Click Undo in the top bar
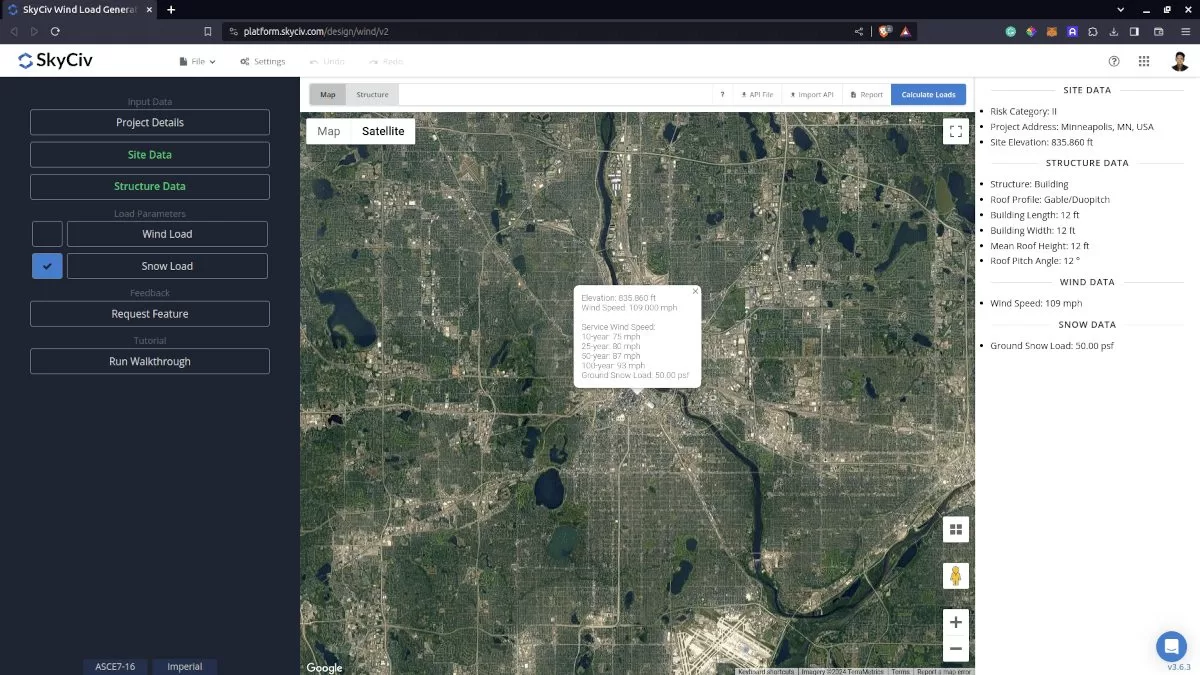Screen dimensions: 1200x675 point(327,61)
